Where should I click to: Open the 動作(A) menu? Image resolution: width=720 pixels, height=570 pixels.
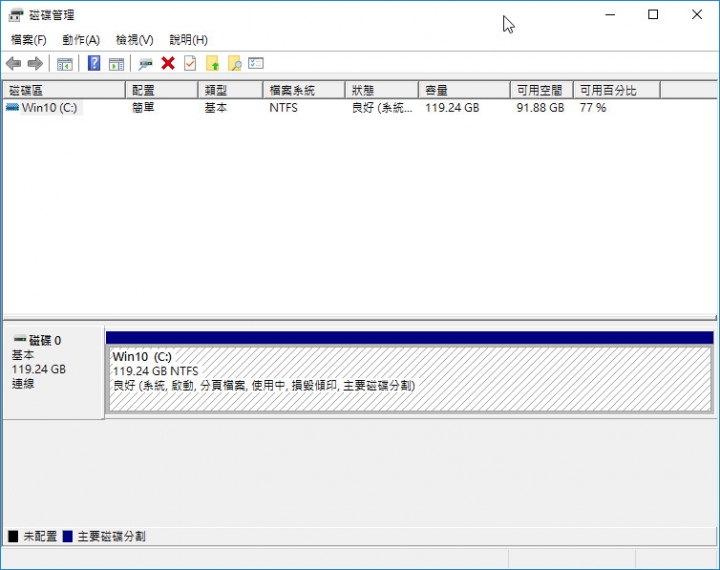pos(81,40)
